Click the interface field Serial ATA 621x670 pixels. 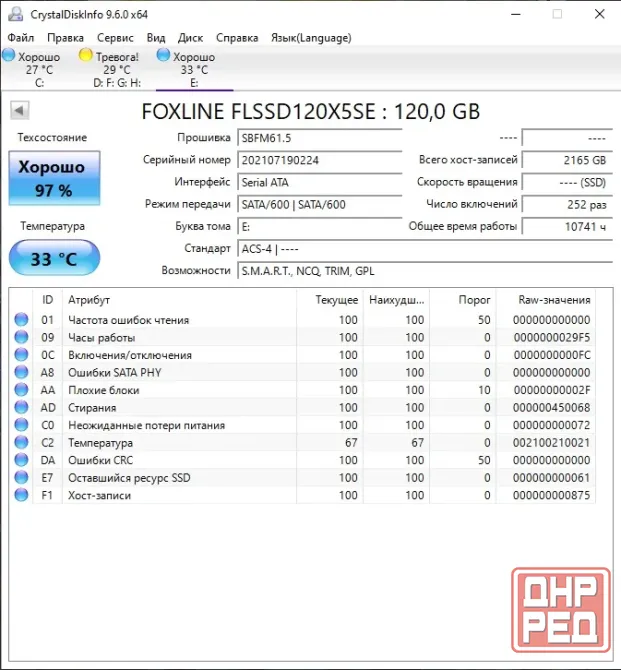320,182
